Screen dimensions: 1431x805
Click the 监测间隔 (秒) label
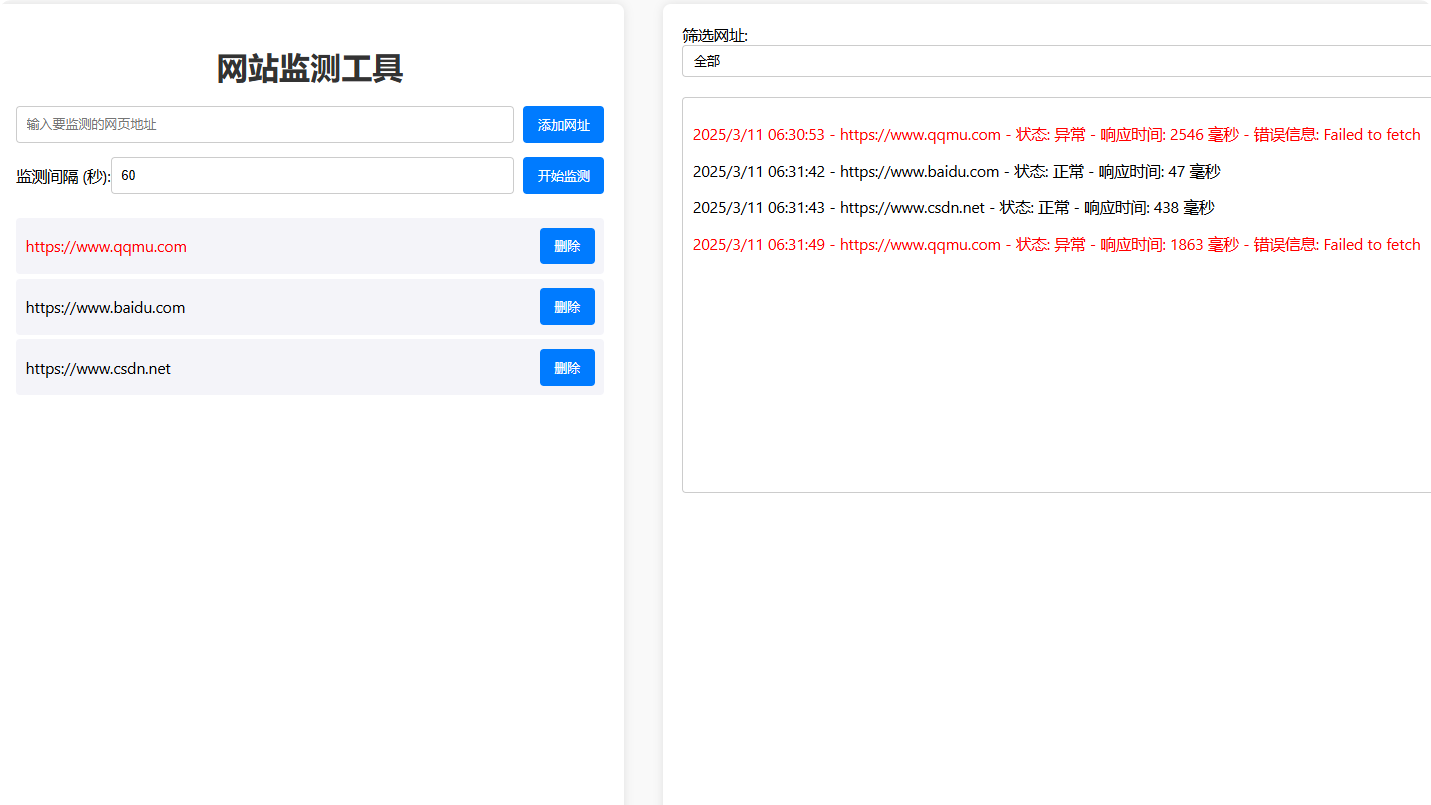[63, 177]
